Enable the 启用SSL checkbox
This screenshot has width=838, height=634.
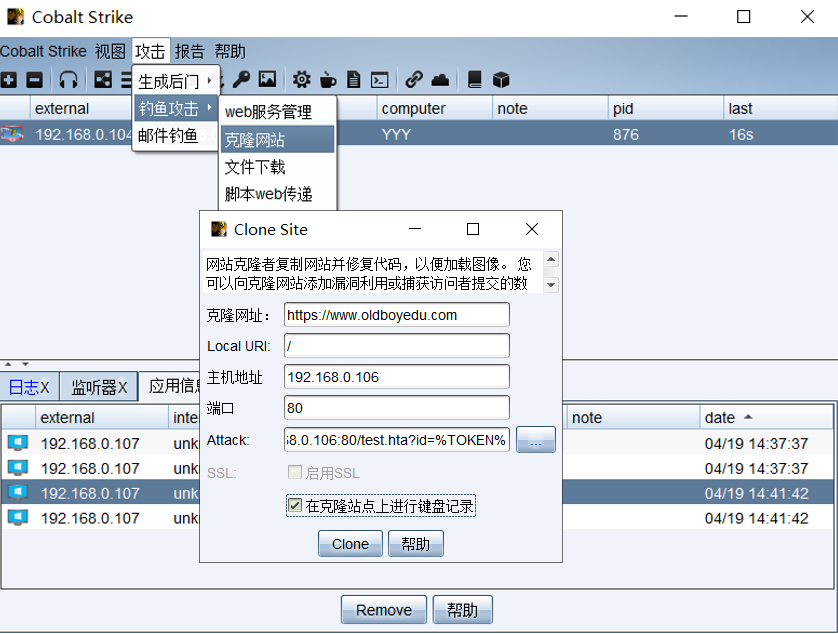295,473
